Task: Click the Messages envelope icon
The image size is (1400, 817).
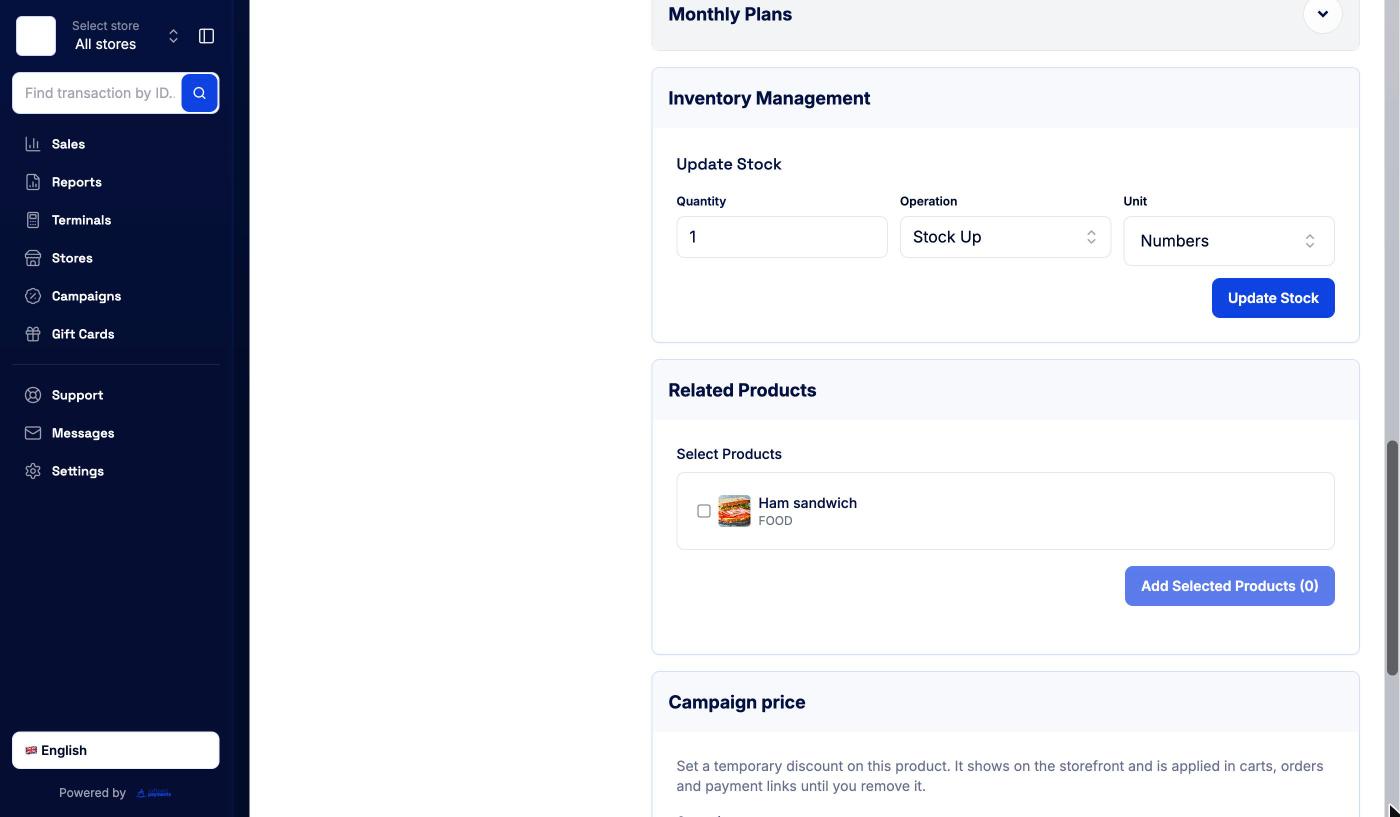Action: pos(33,433)
